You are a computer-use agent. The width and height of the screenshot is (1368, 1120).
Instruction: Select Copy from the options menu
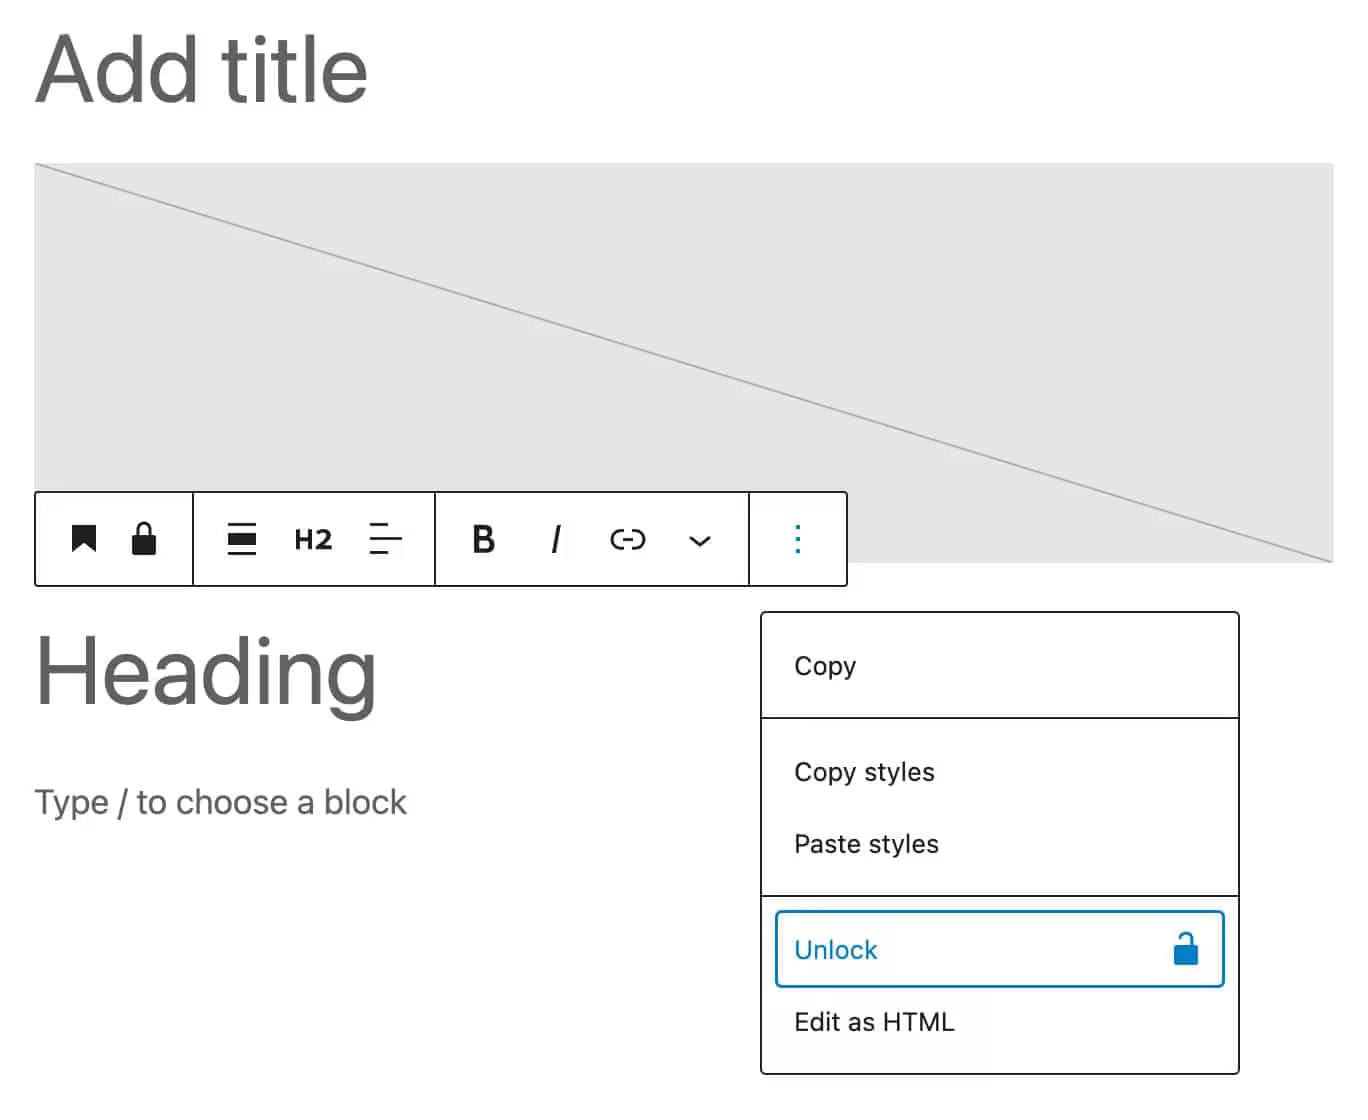pyautogui.click(x=999, y=666)
